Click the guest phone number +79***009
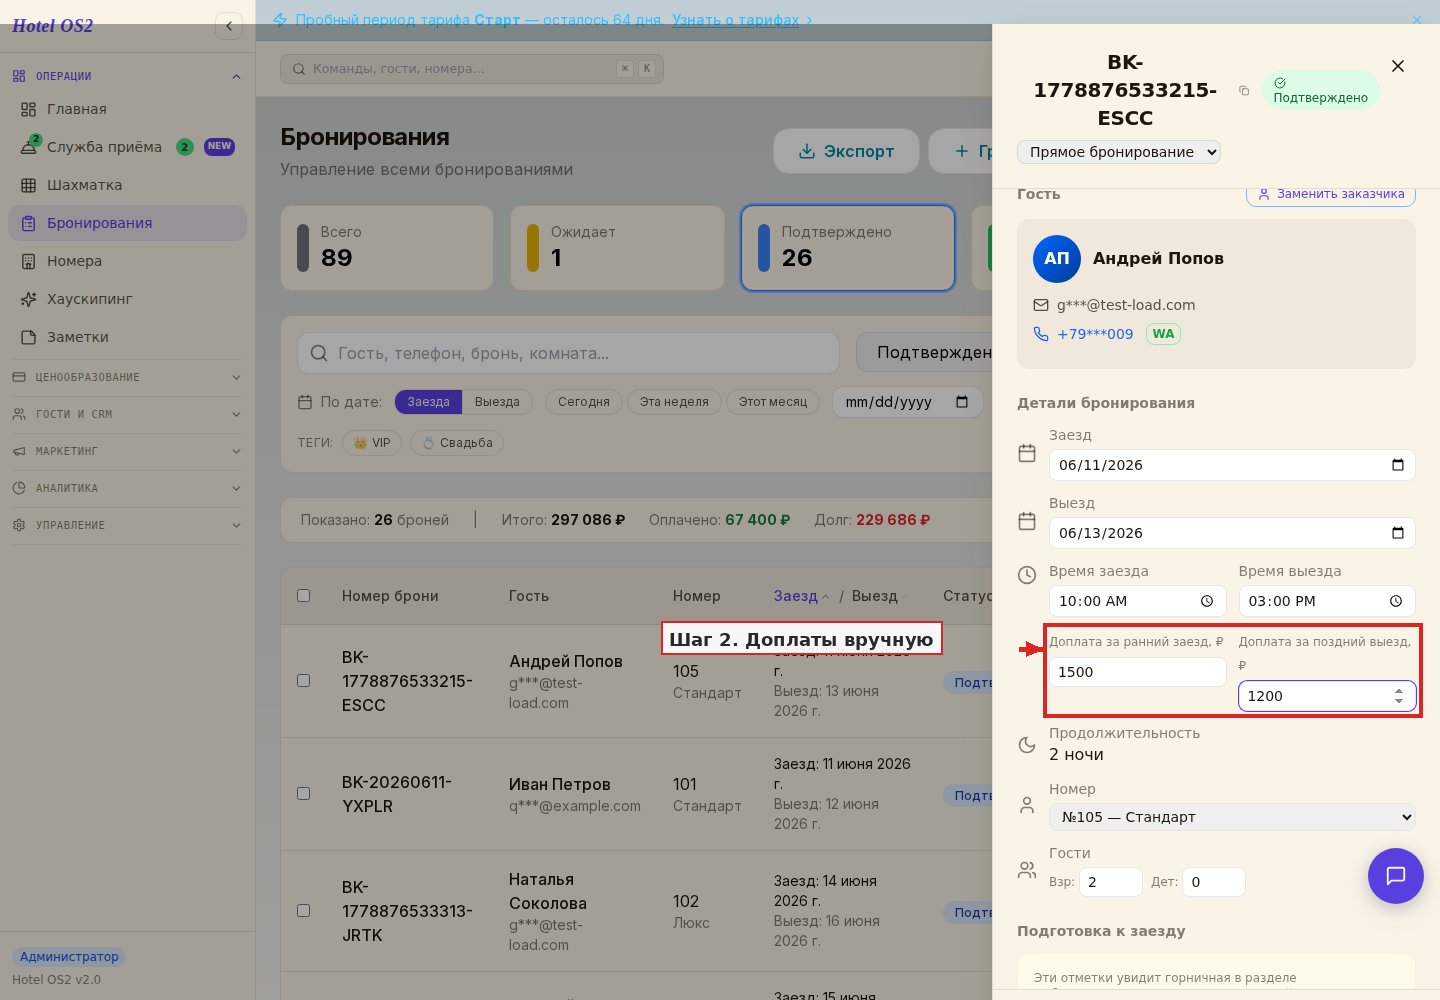The height and width of the screenshot is (1000, 1440). (1095, 334)
